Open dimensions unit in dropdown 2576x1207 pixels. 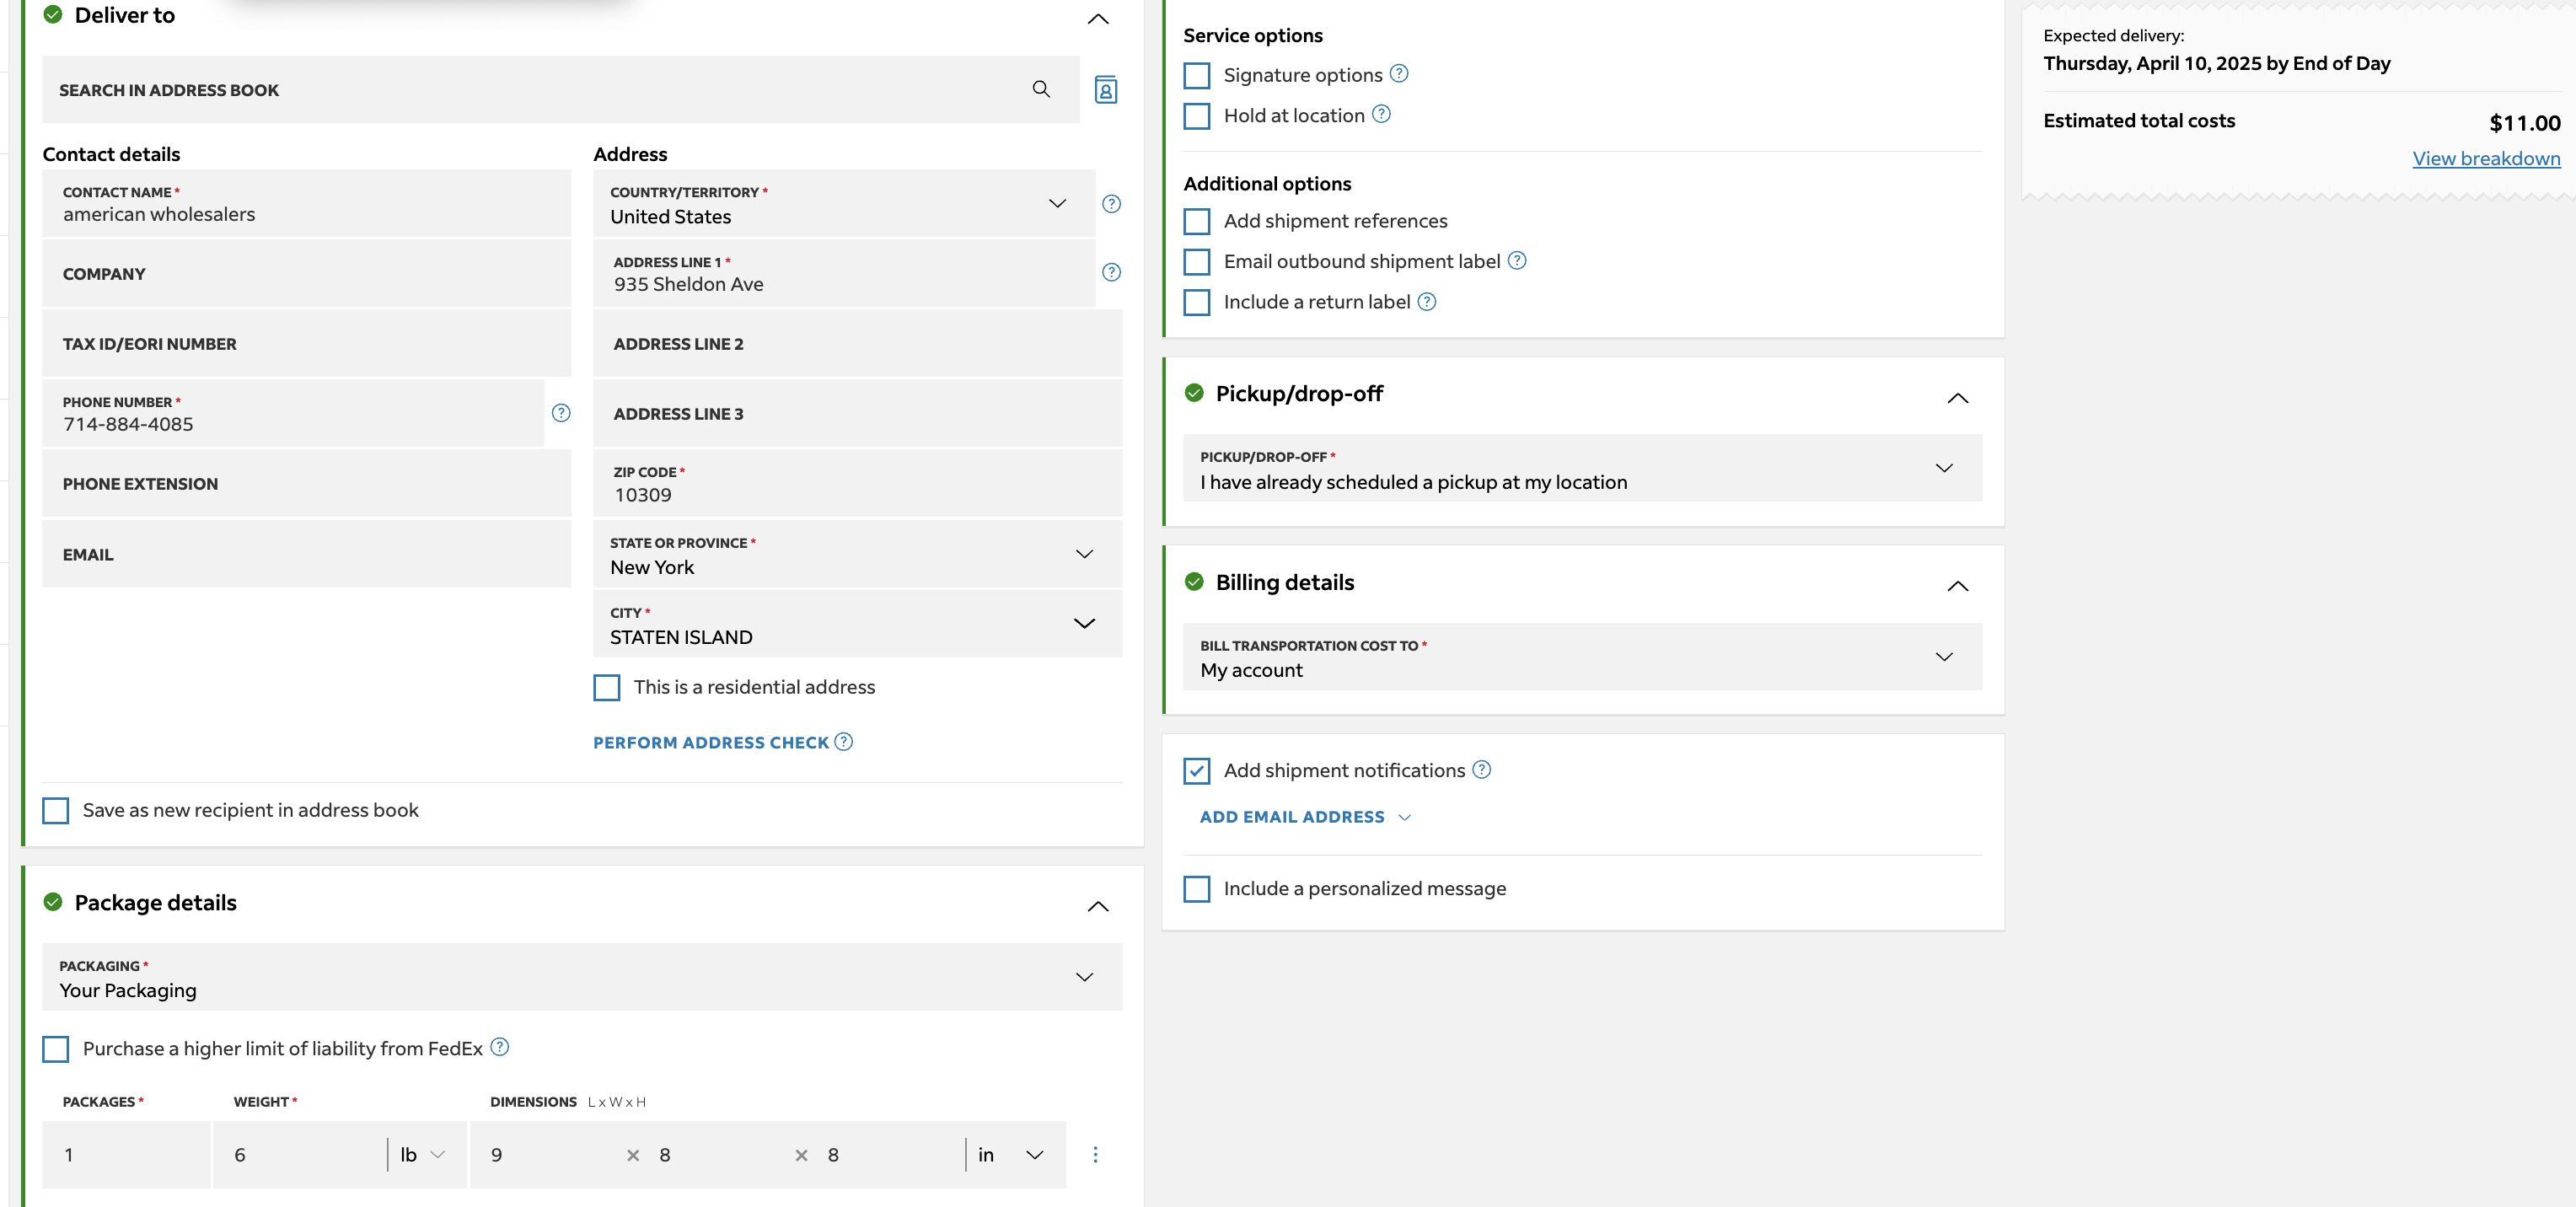pos(1012,1155)
